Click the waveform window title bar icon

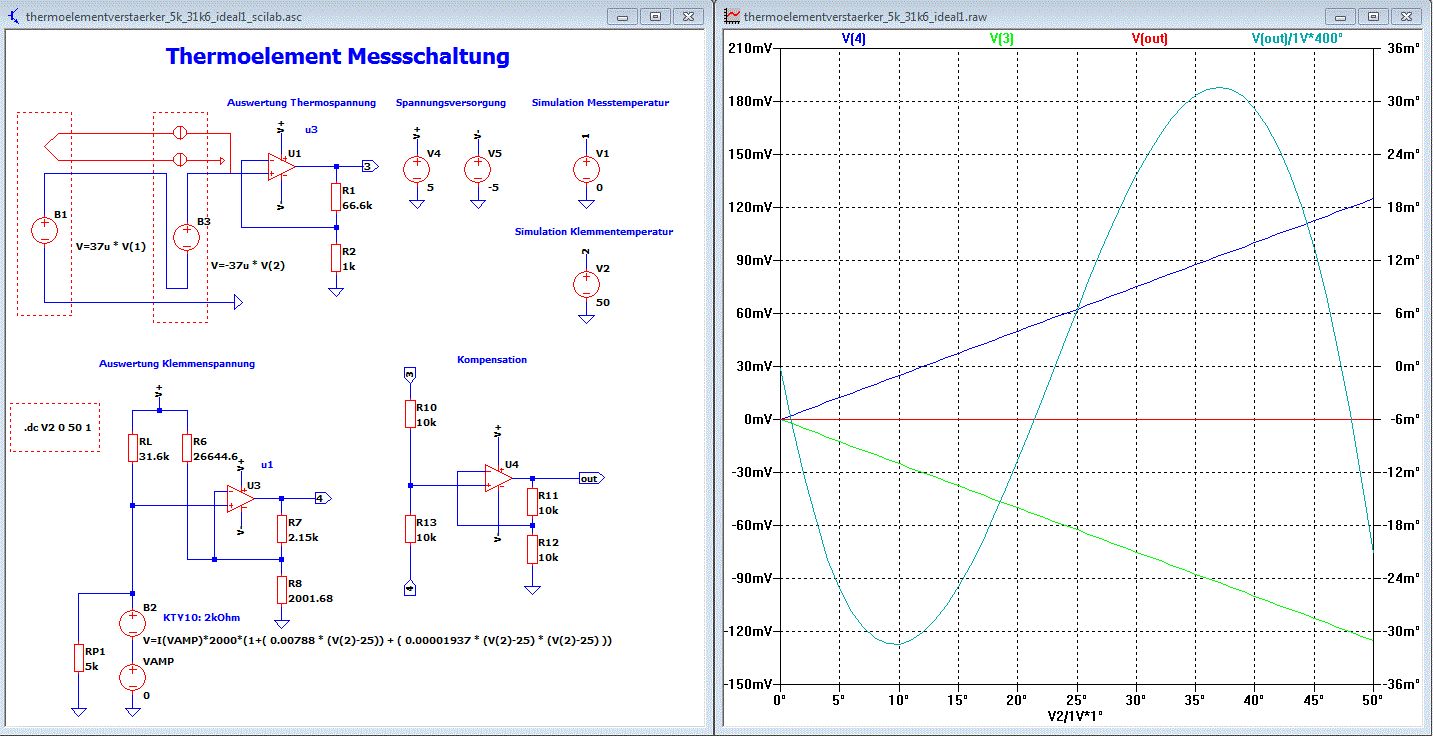click(732, 17)
